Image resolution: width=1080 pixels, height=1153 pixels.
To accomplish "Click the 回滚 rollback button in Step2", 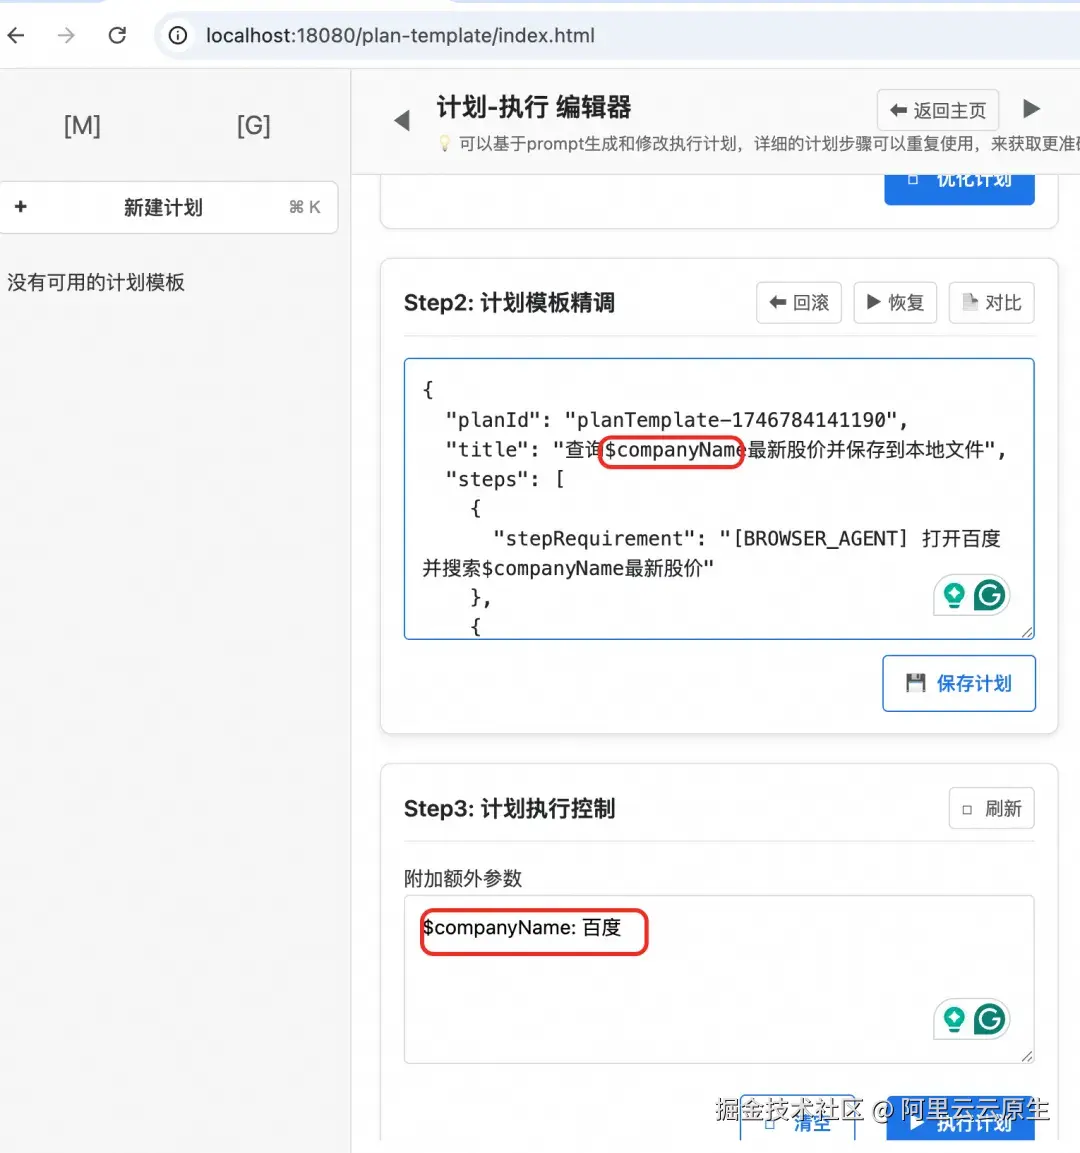I will [x=799, y=302].
